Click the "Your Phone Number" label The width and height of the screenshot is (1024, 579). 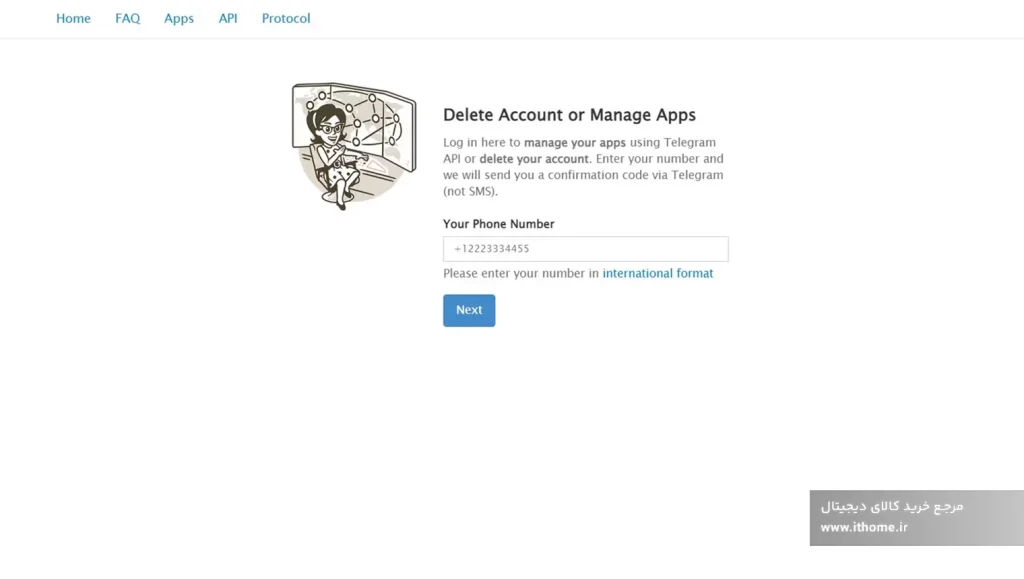[x=498, y=224]
